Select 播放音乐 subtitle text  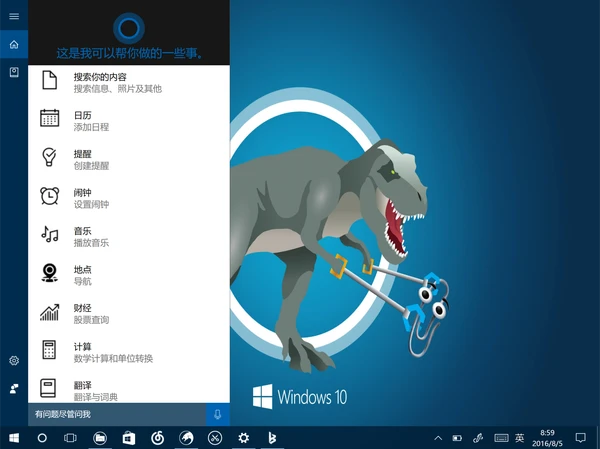coord(91,243)
